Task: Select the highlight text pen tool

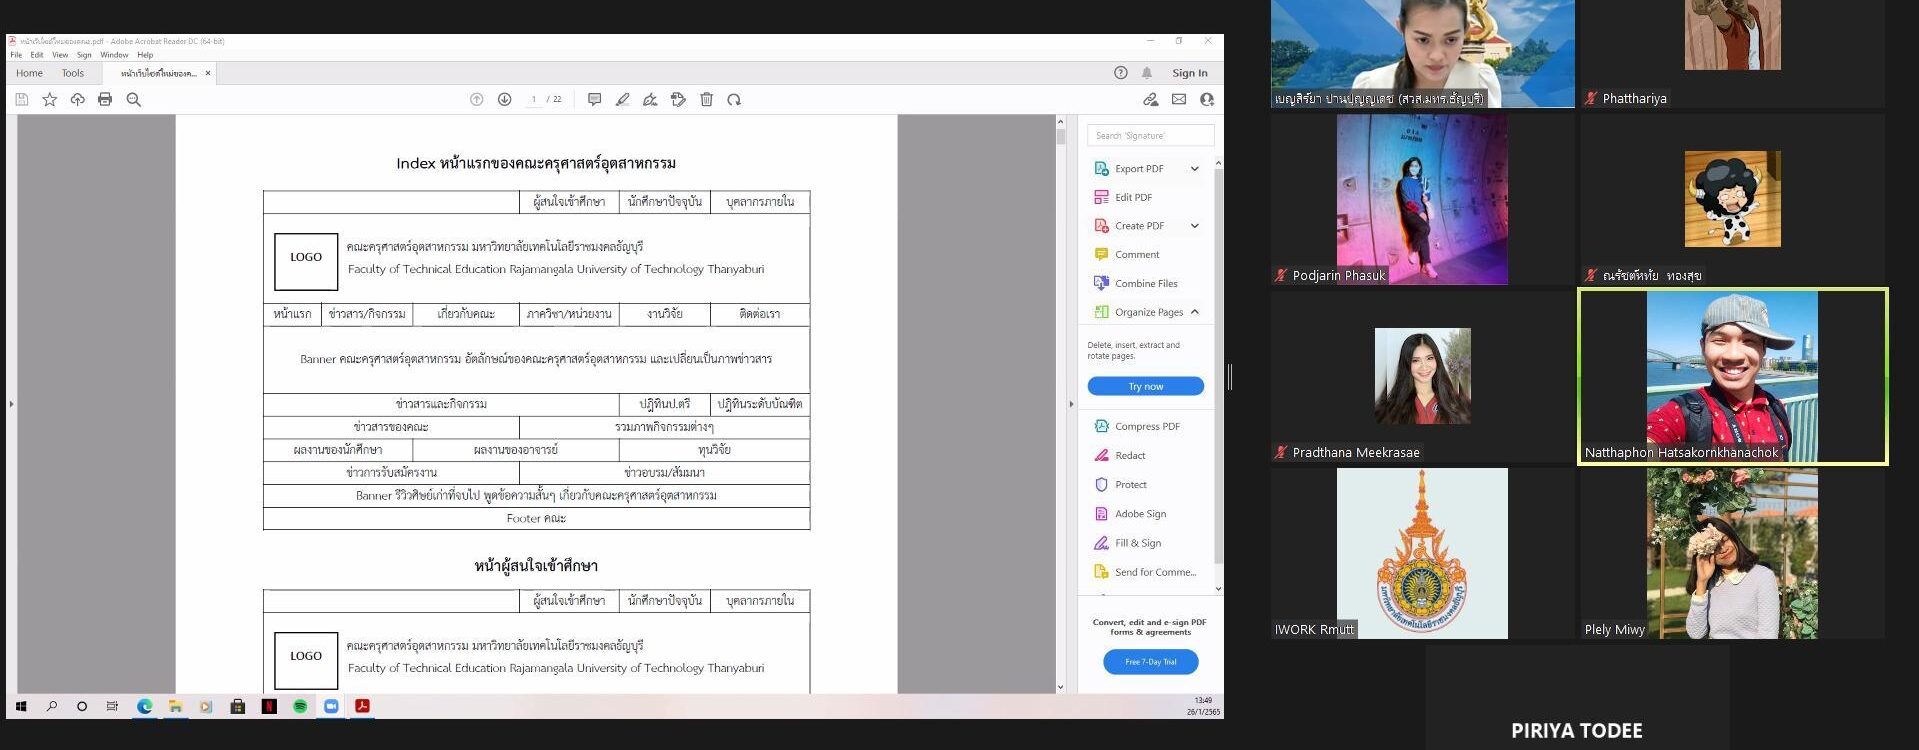Action: click(x=622, y=99)
